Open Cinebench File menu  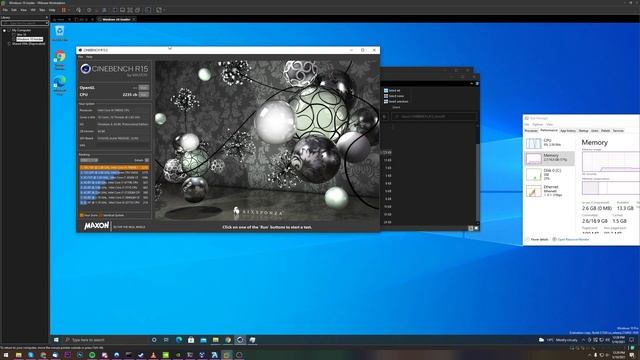point(81,57)
